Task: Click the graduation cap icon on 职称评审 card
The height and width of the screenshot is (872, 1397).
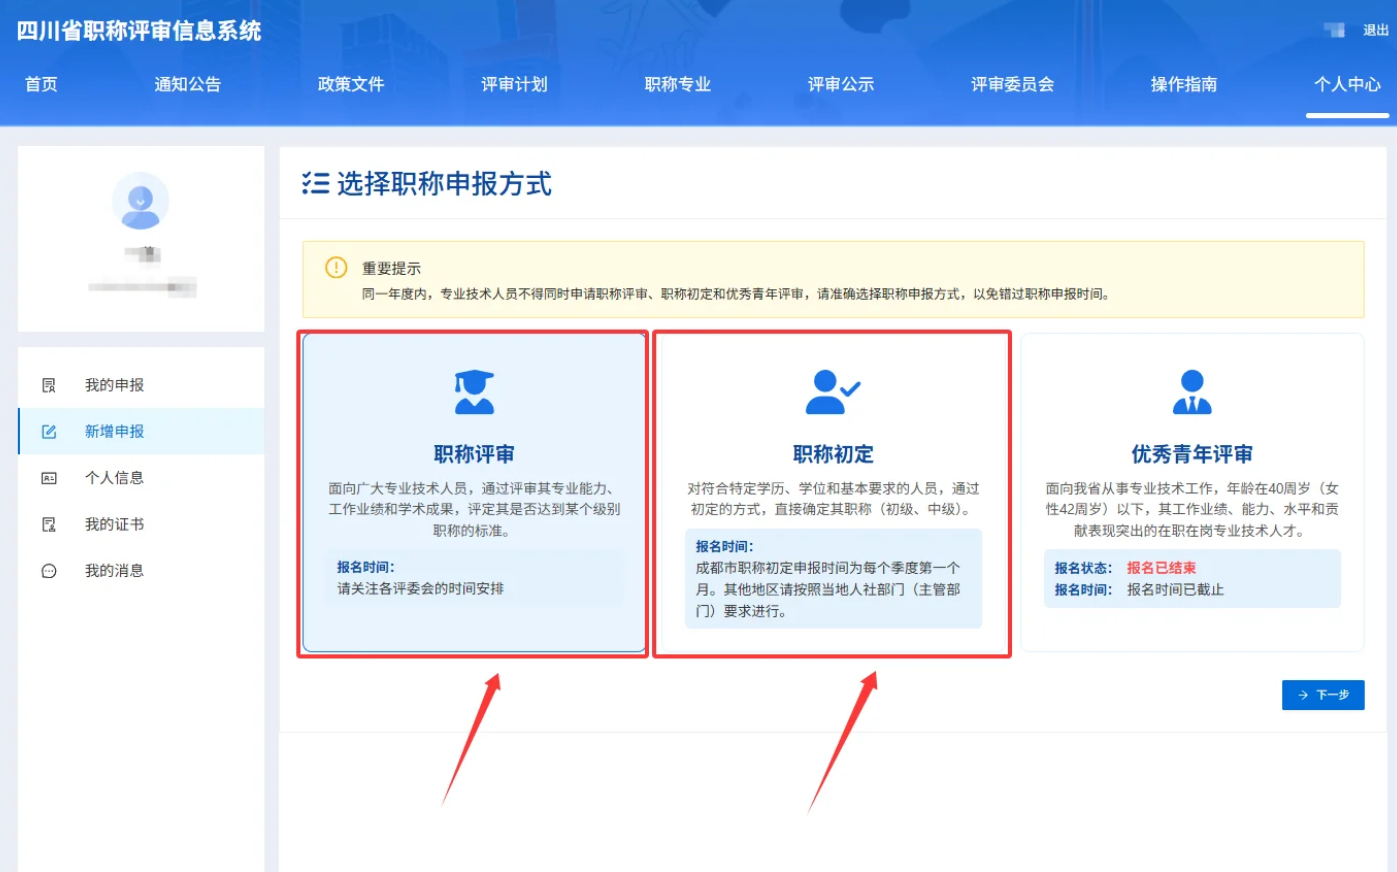Action: pos(473,389)
